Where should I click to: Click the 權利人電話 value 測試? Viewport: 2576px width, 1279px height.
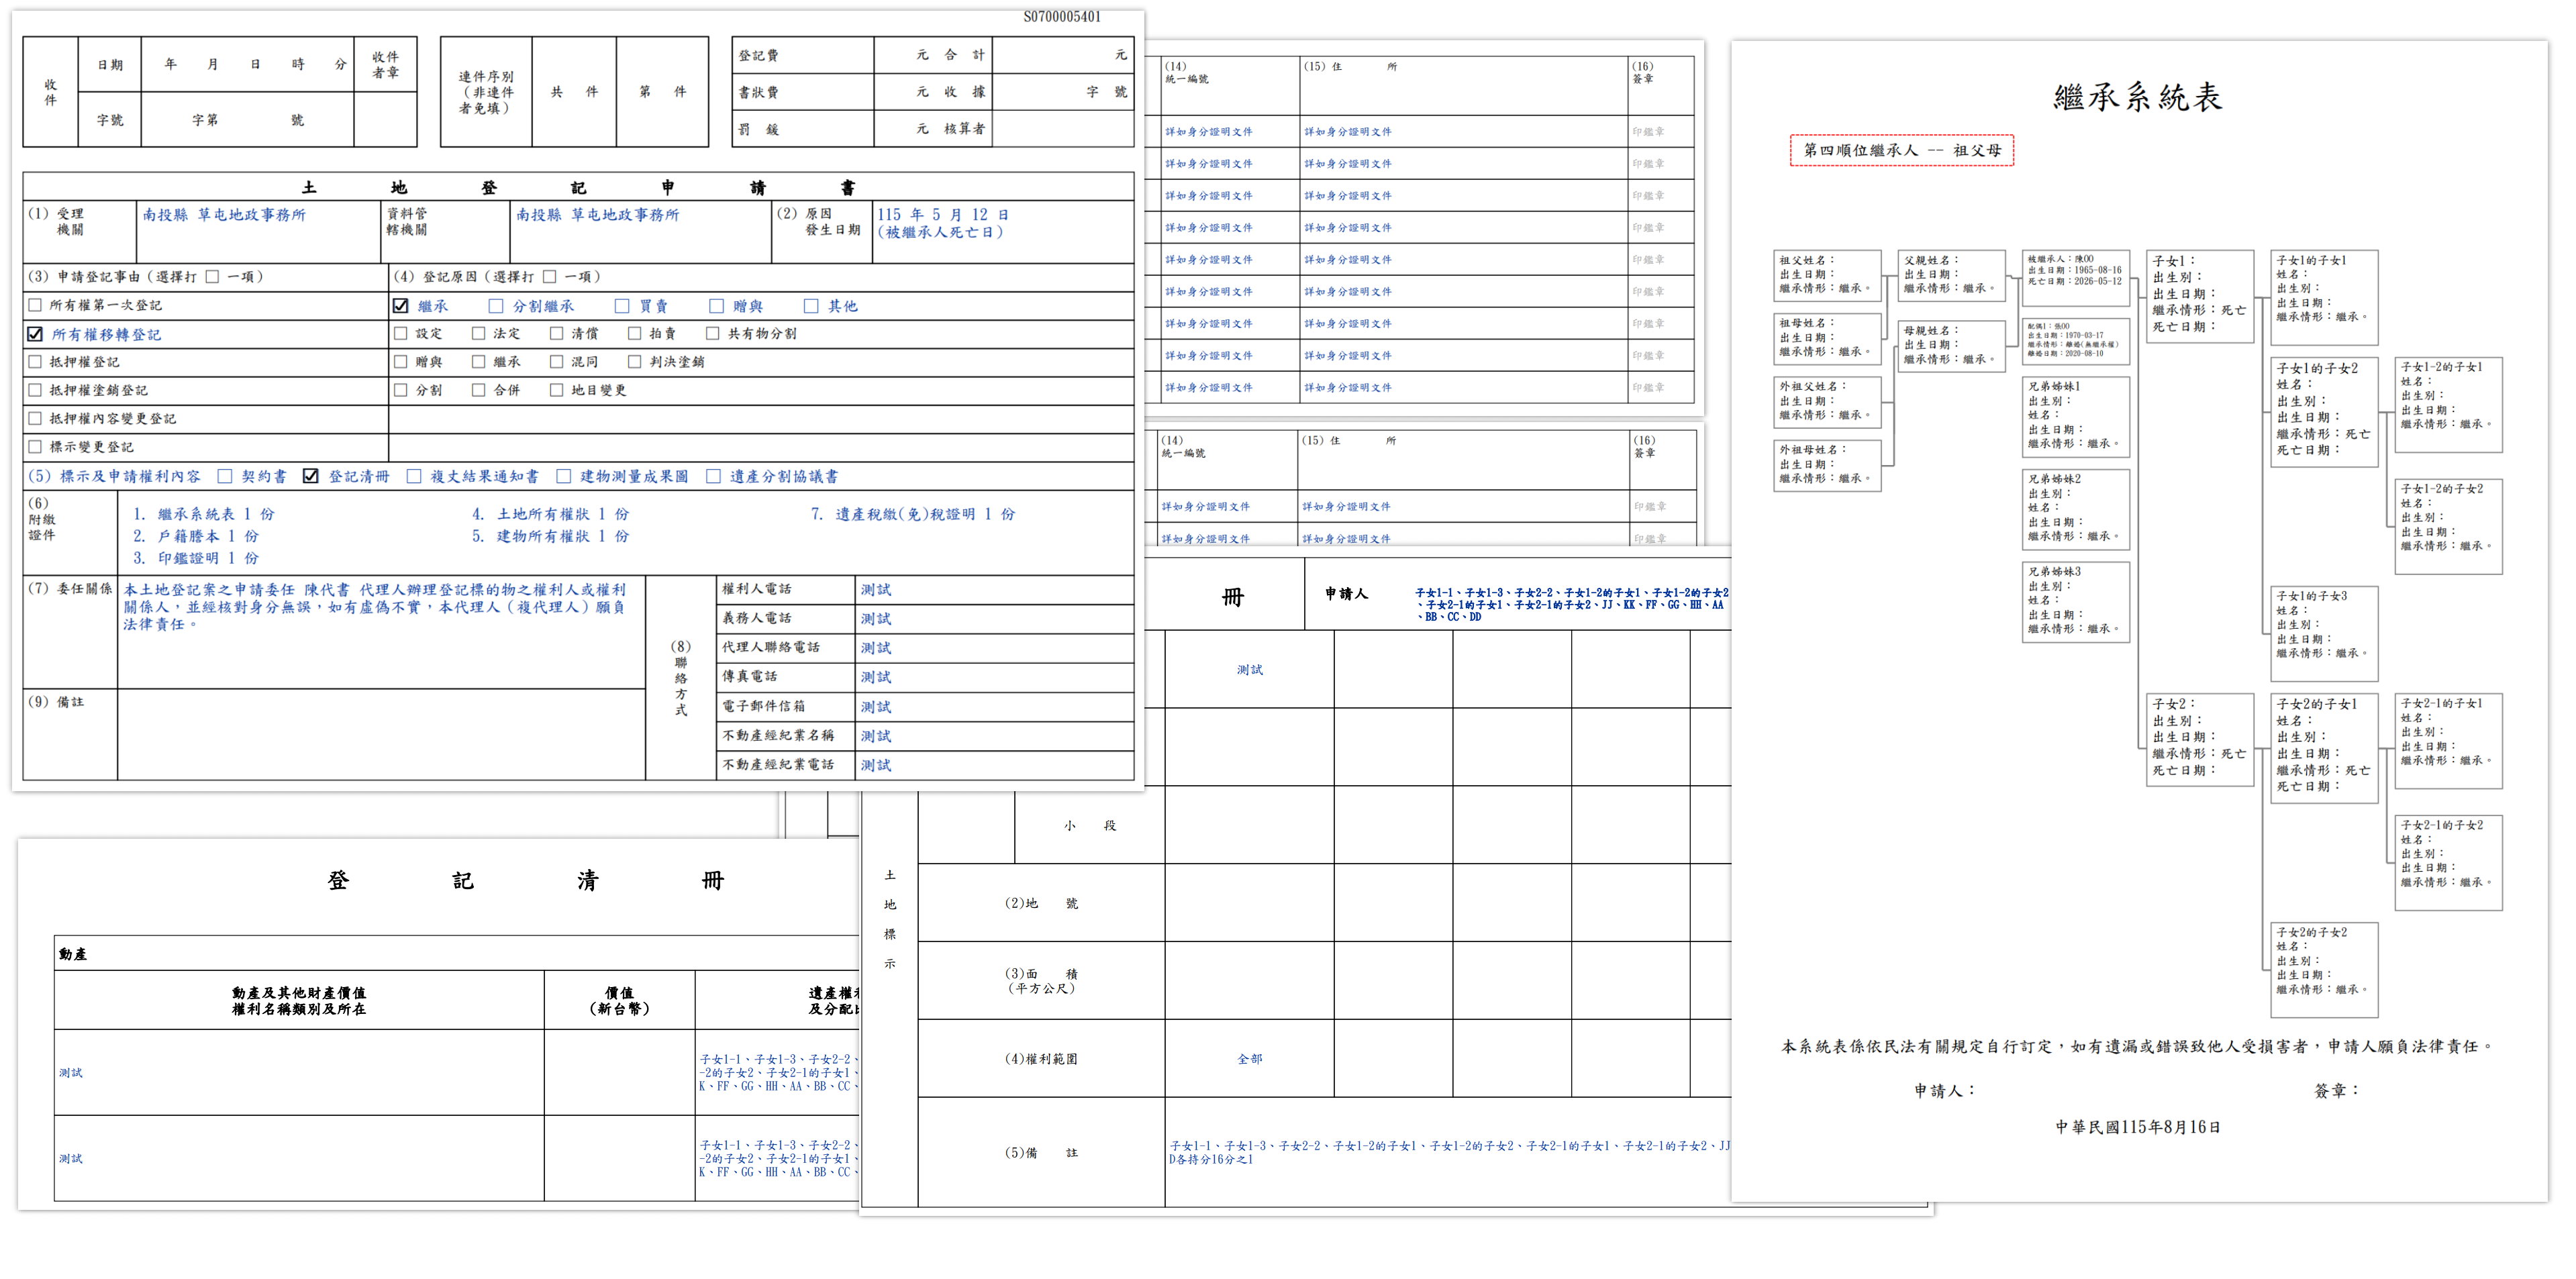tap(876, 590)
